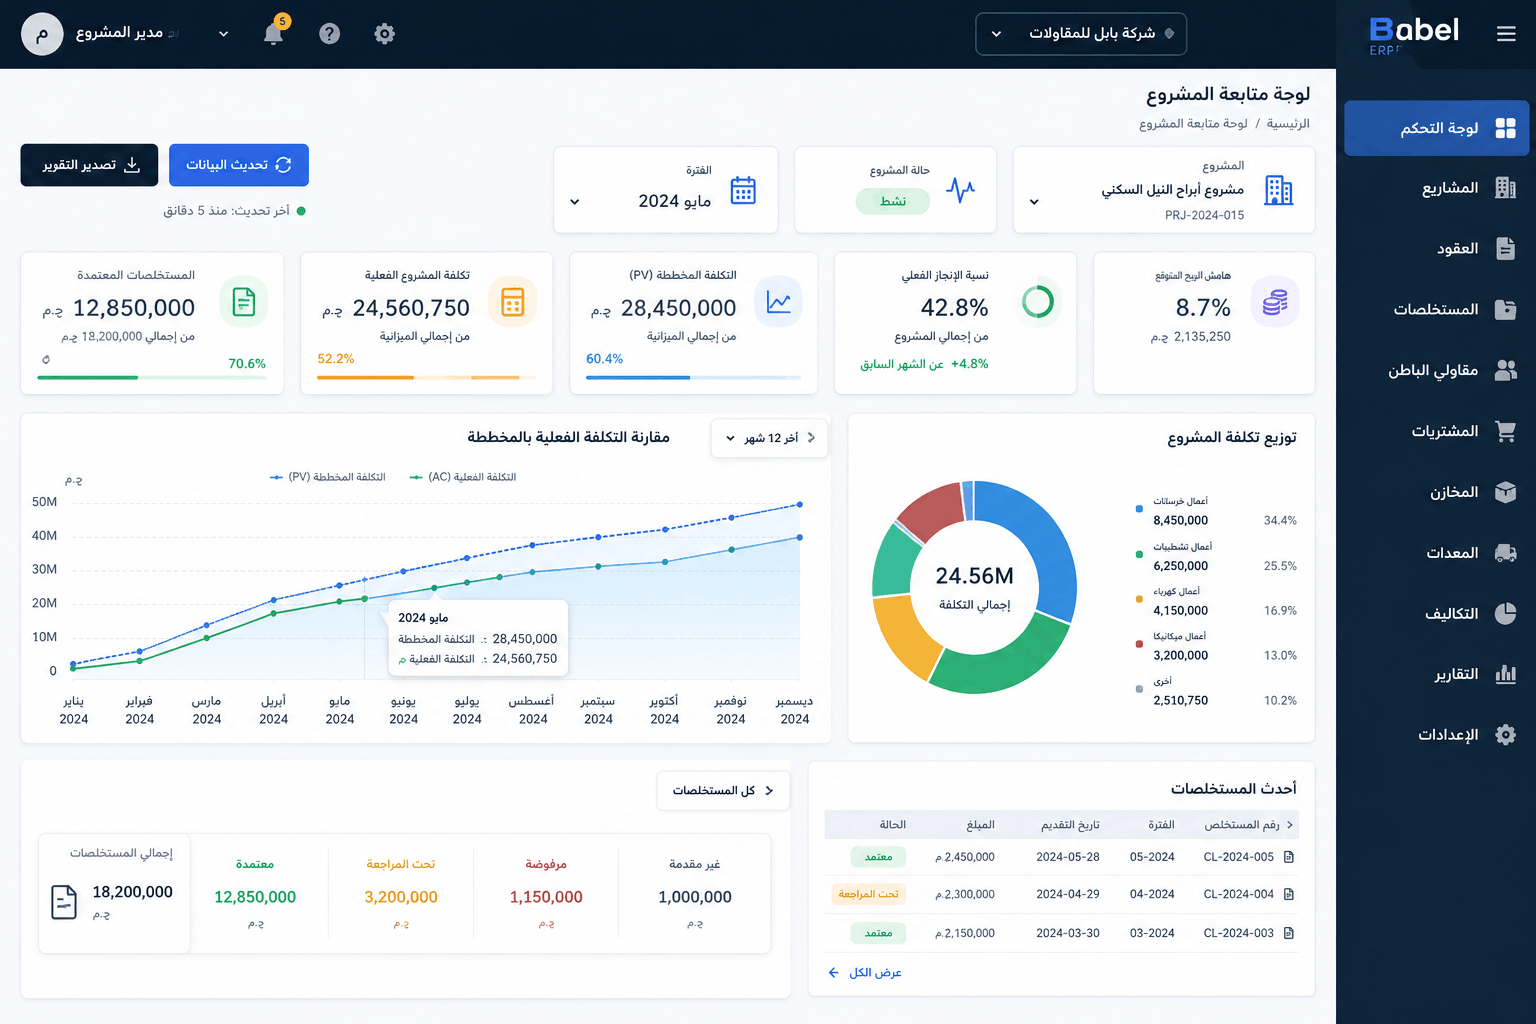
Task: Click the calendar icon in period selector
Action: pos(743,190)
